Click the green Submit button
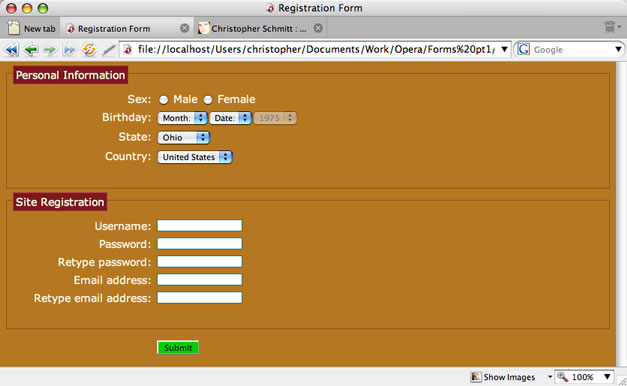This screenshot has width=627, height=386. coord(178,348)
